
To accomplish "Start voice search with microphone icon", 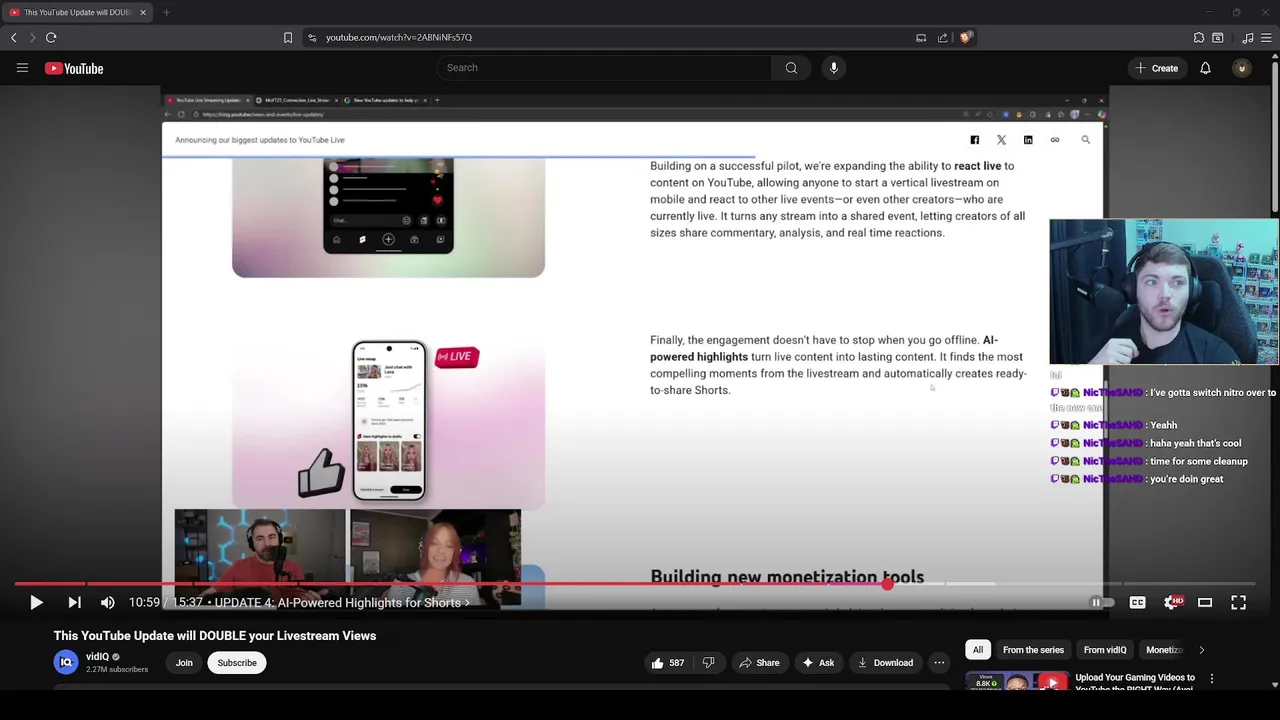I will coord(834,68).
